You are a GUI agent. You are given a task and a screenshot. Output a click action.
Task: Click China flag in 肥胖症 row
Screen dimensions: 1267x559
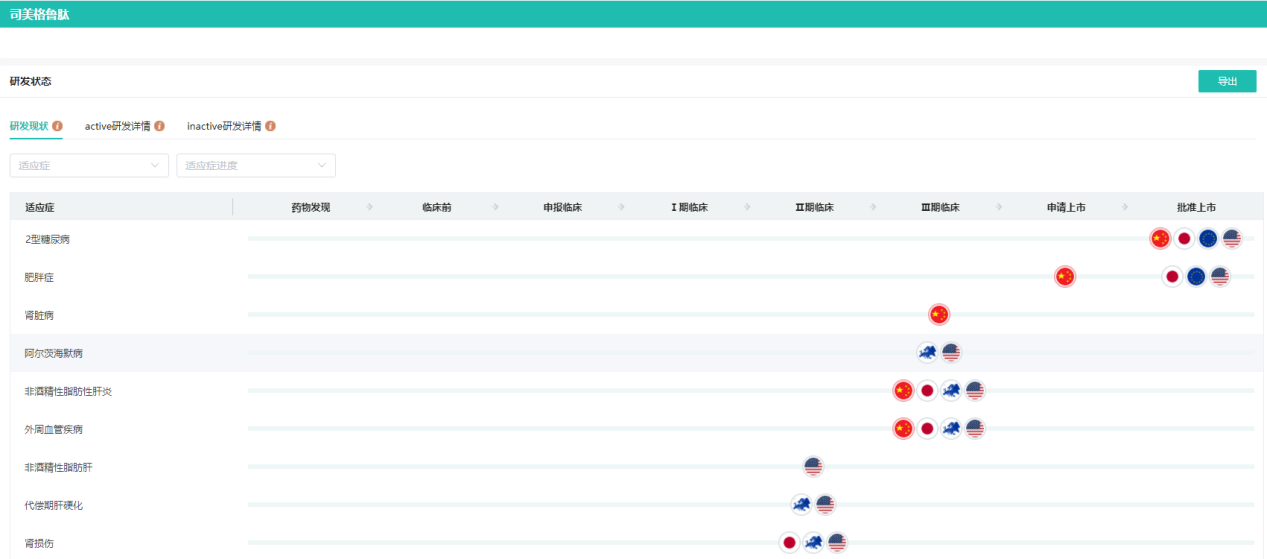(x=1065, y=276)
